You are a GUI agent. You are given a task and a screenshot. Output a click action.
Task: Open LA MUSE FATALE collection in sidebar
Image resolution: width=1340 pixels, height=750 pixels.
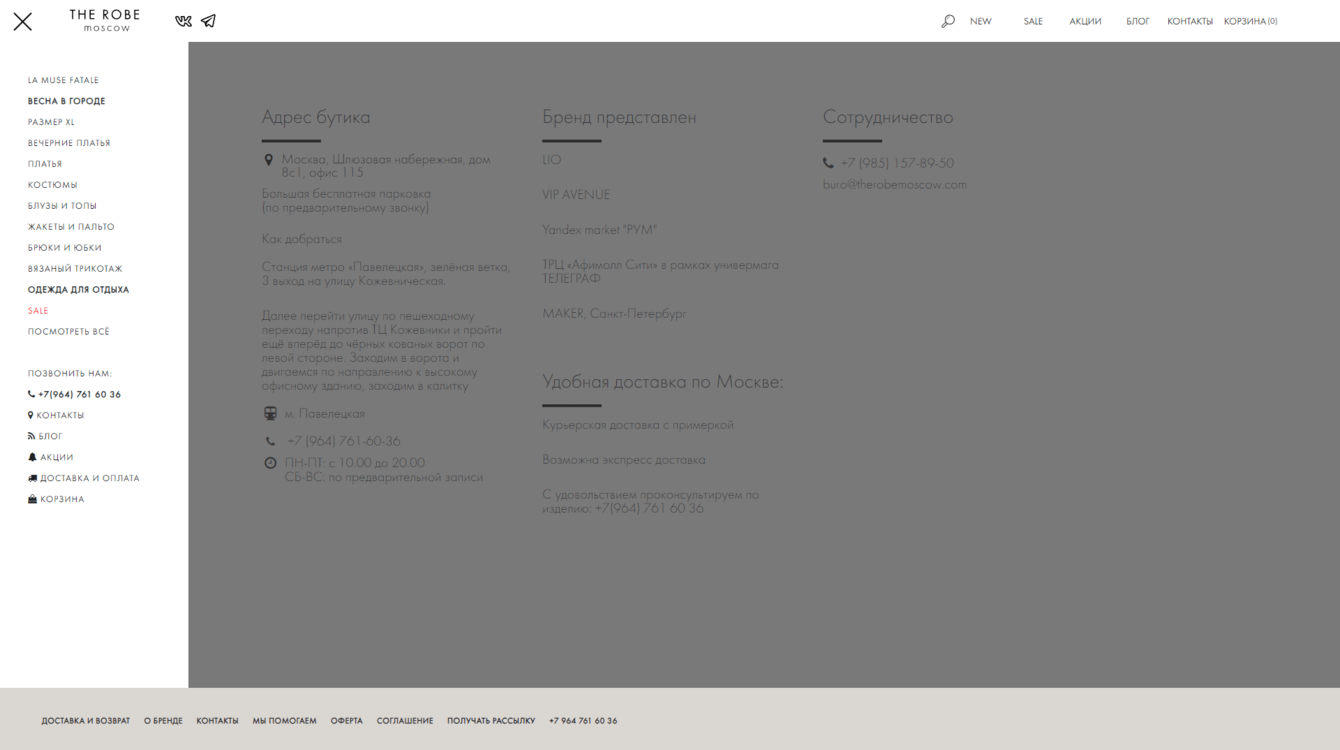click(x=63, y=80)
